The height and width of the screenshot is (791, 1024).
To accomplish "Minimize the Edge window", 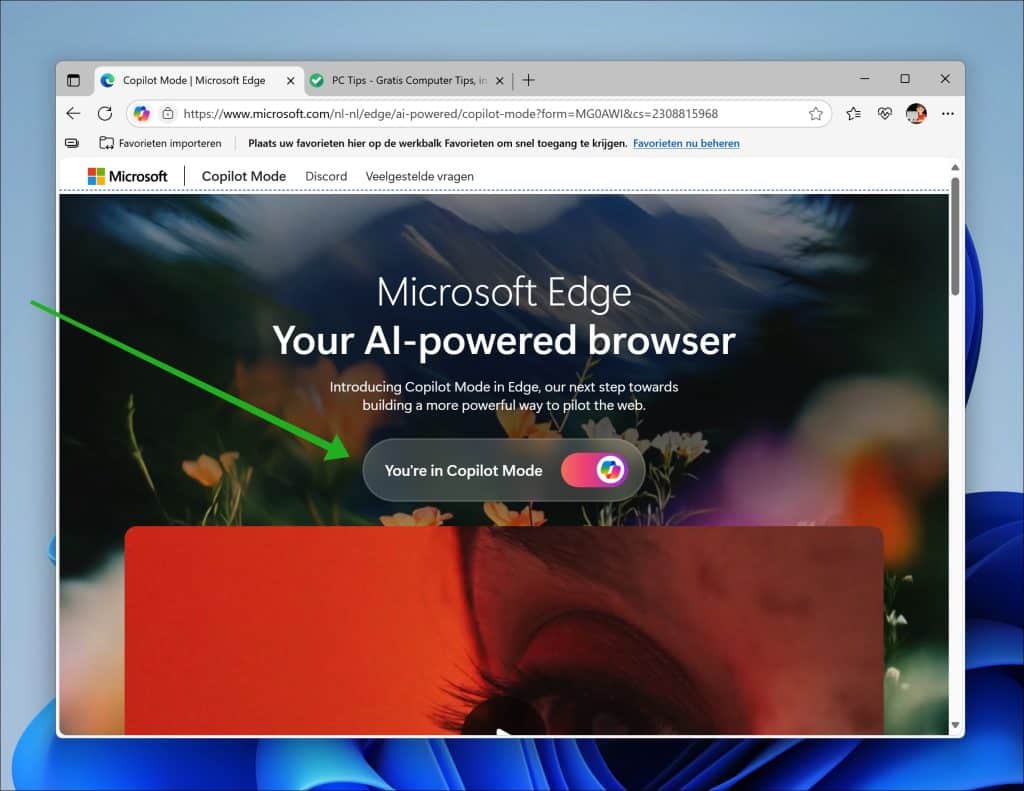I will pos(865,79).
